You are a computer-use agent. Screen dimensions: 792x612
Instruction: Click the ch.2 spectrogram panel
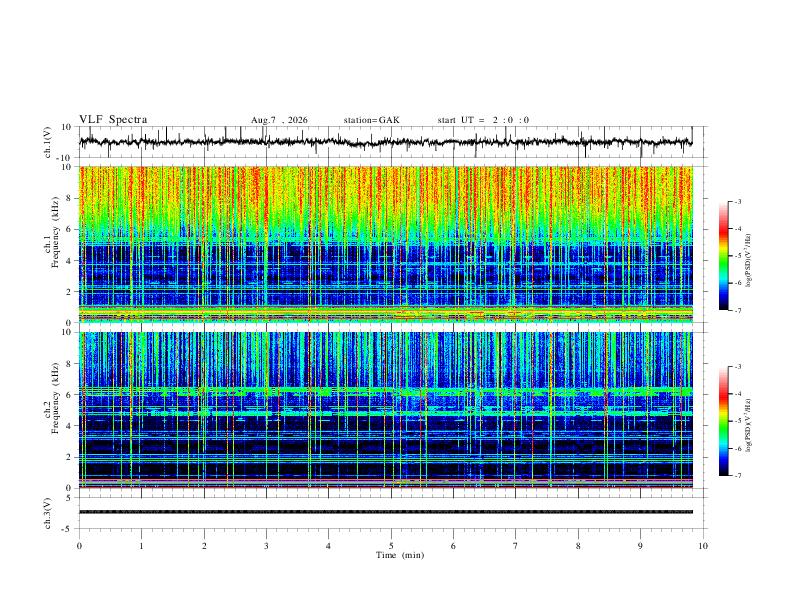tap(386, 410)
